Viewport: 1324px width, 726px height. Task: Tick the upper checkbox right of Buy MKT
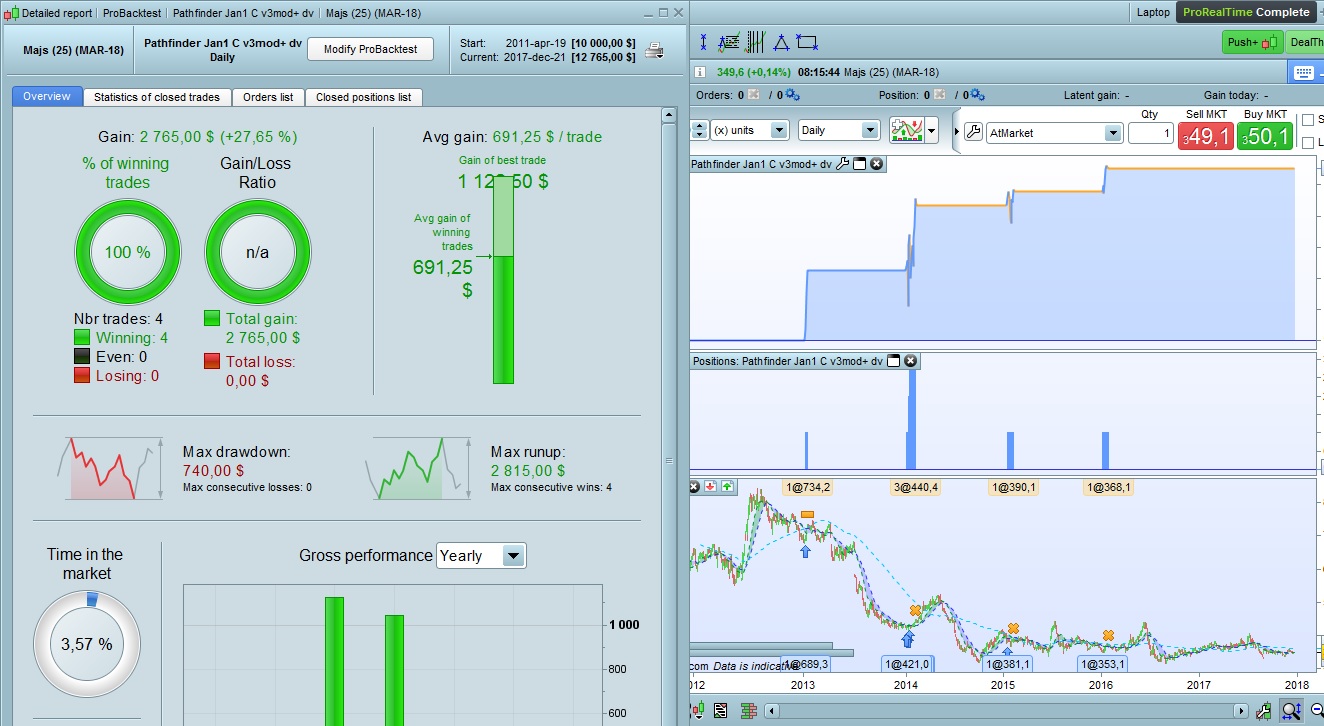(x=1307, y=120)
